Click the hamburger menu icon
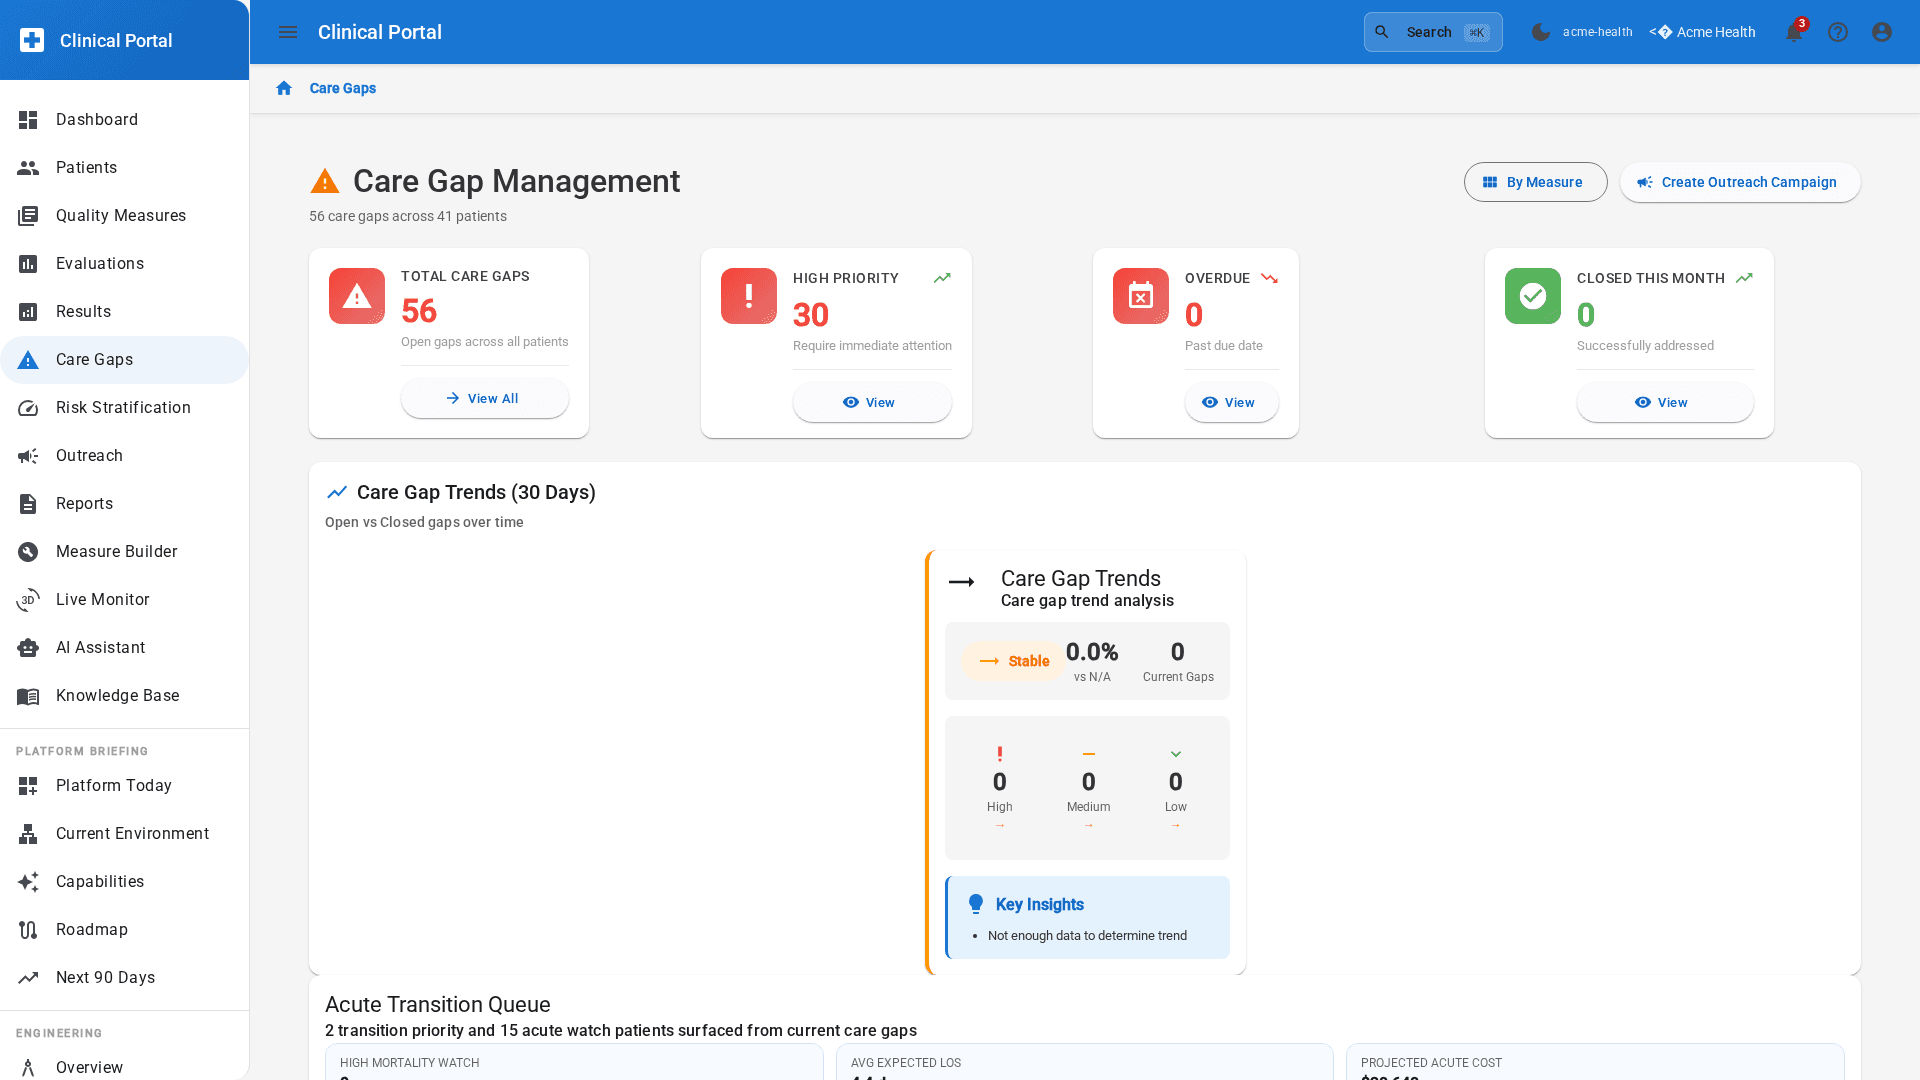Image resolution: width=1920 pixels, height=1080 pixels. 288,32
